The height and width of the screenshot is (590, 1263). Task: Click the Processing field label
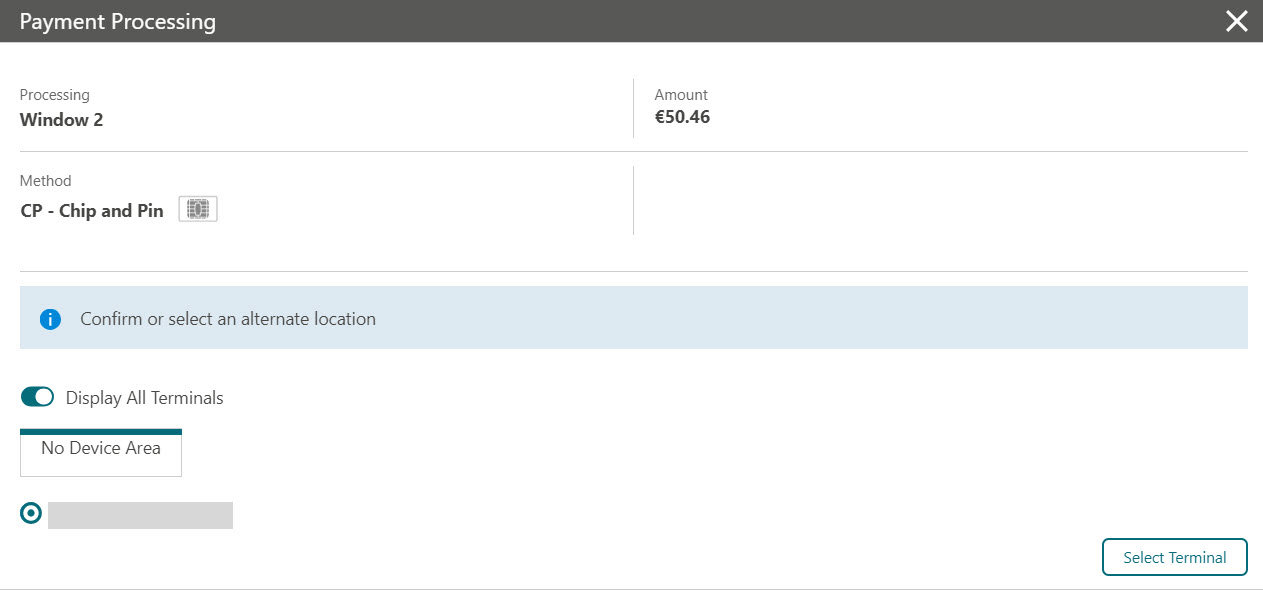coord(55,95)
